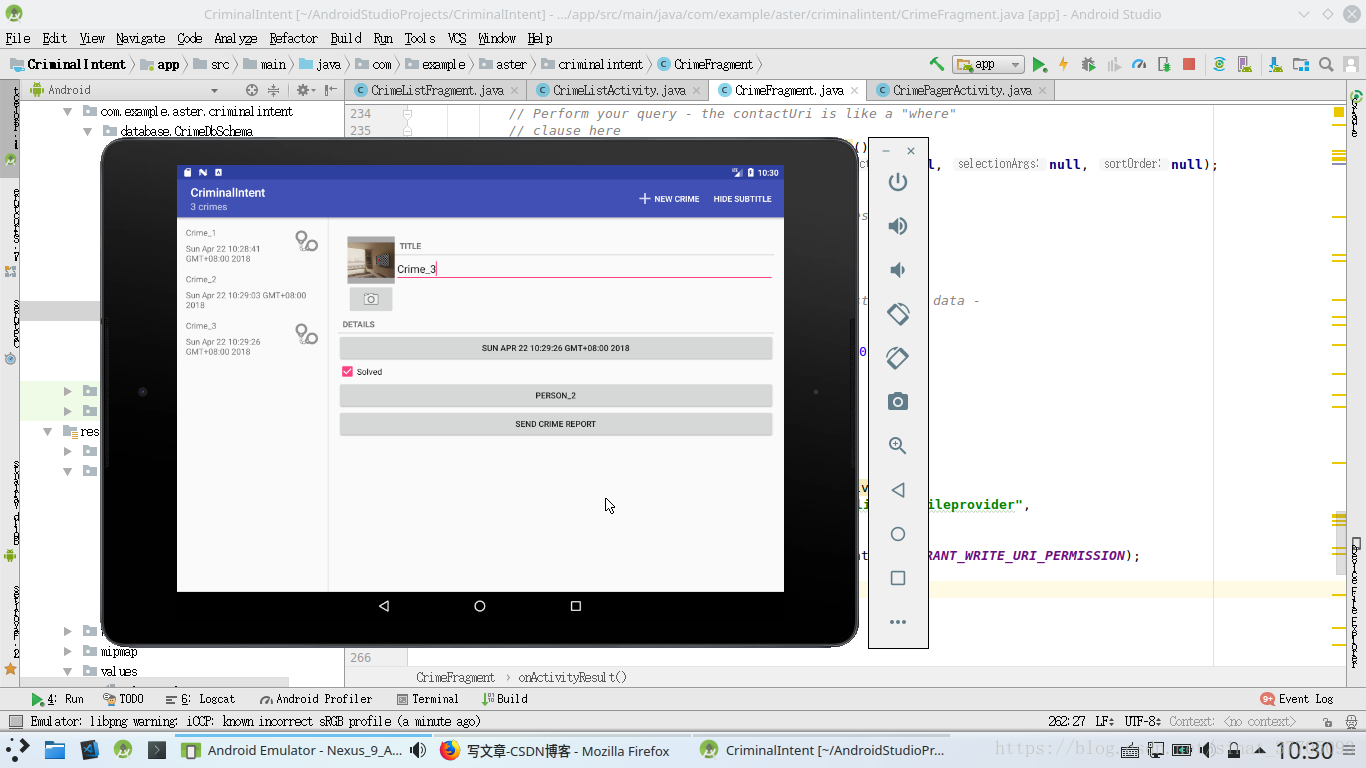Hide the Project tool window panel

pos(330,90)
